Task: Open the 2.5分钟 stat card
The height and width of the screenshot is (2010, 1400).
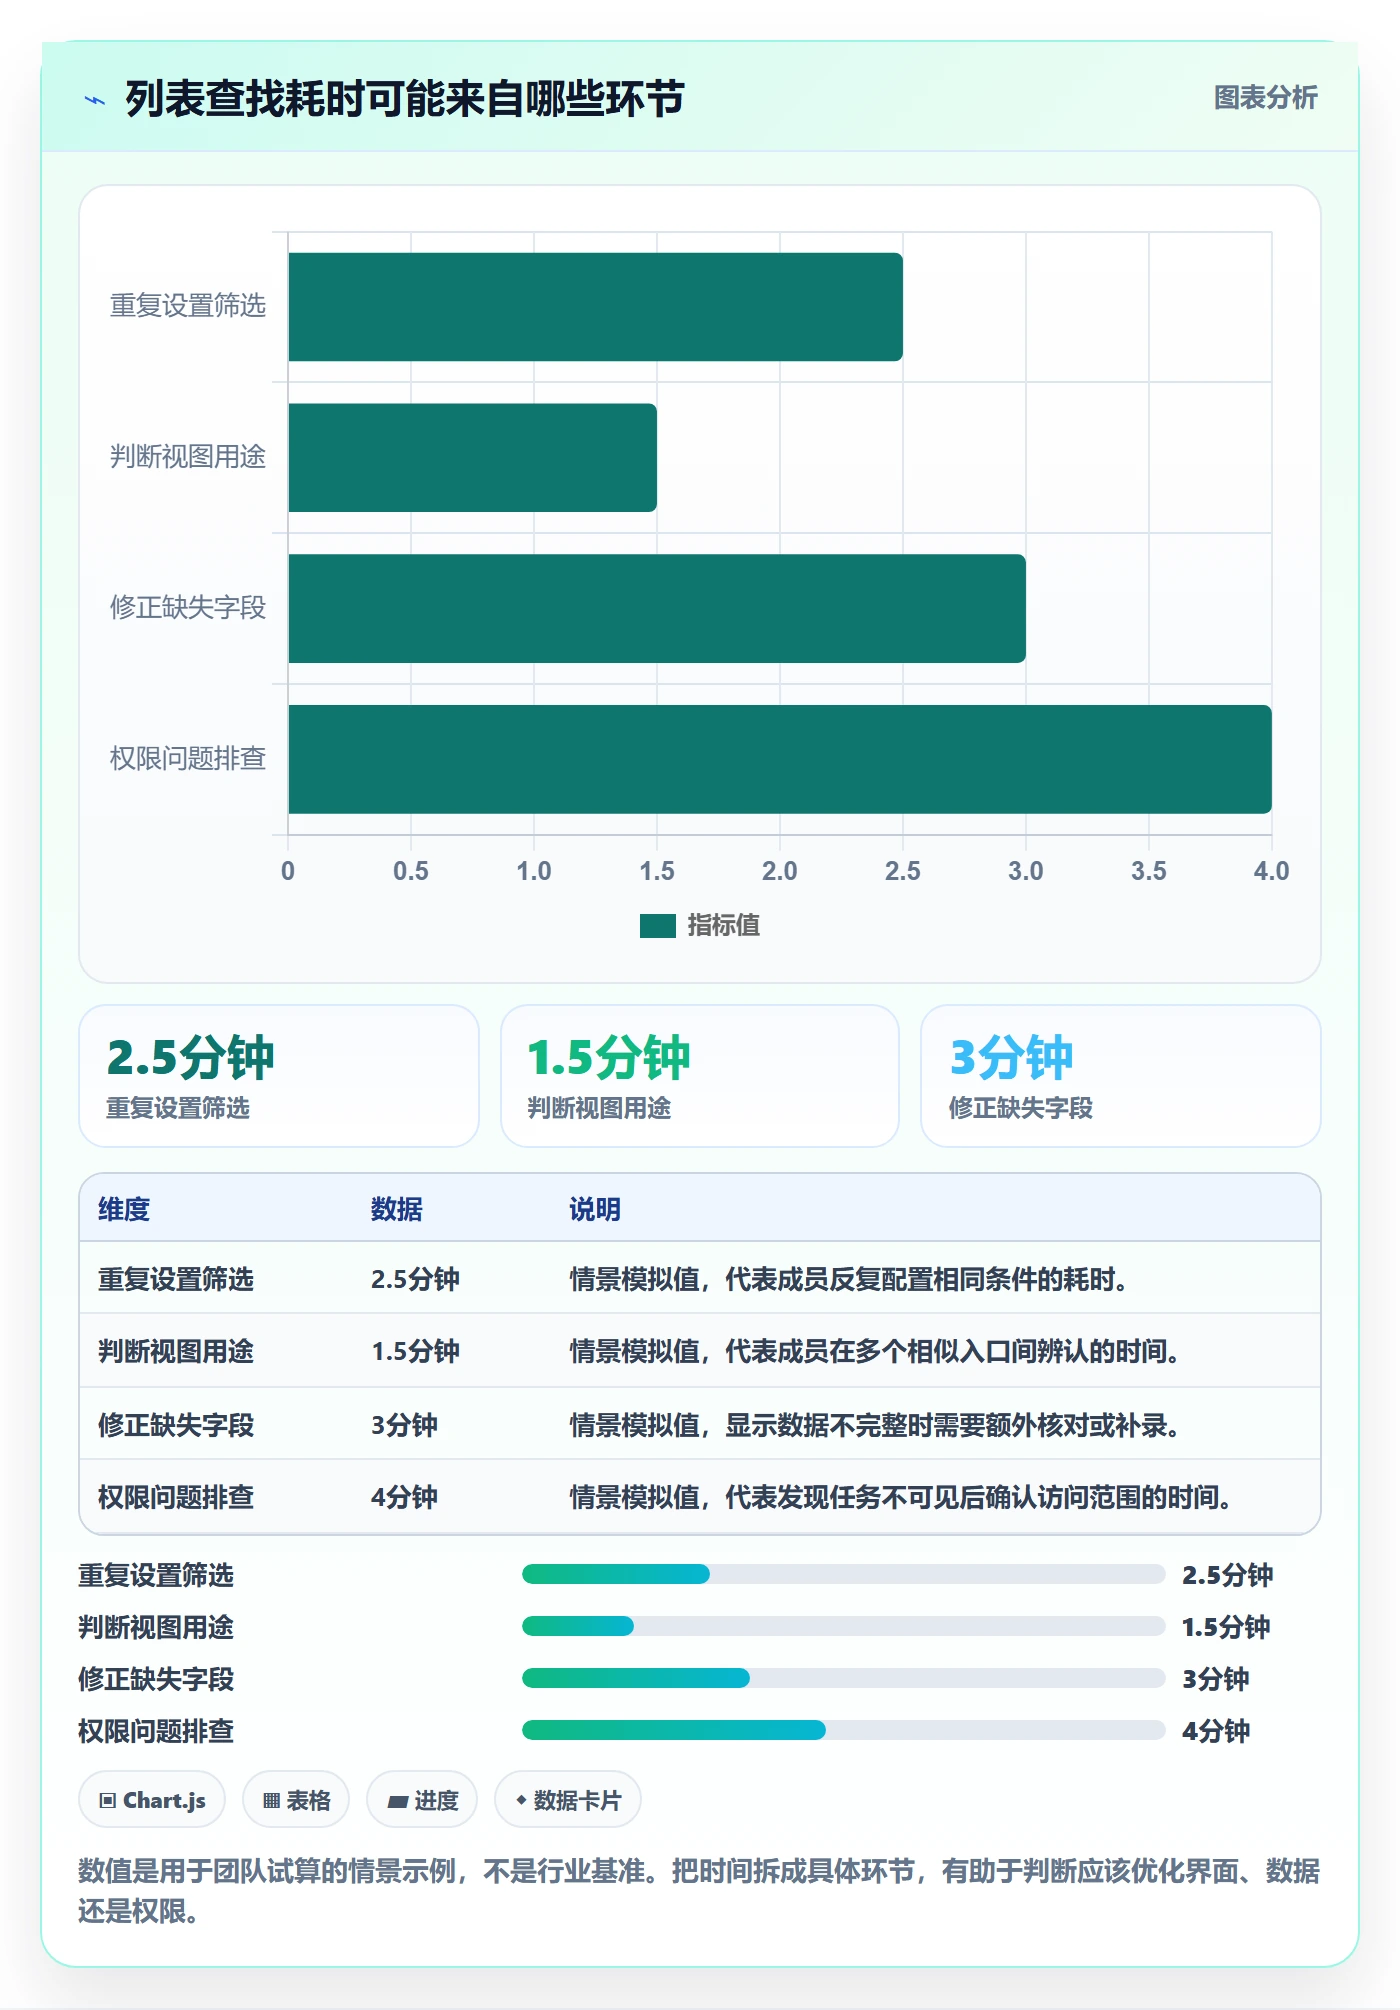Action: [x=279, y=1076]
